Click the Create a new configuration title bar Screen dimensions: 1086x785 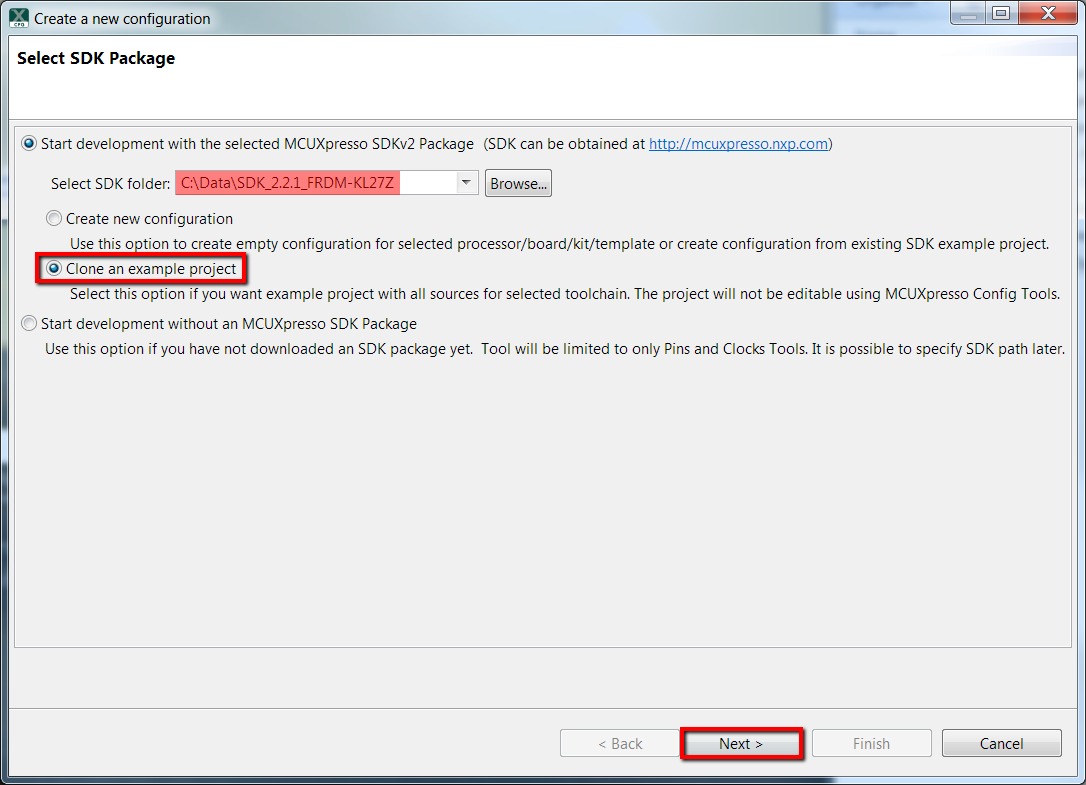[x=400, y=18]
